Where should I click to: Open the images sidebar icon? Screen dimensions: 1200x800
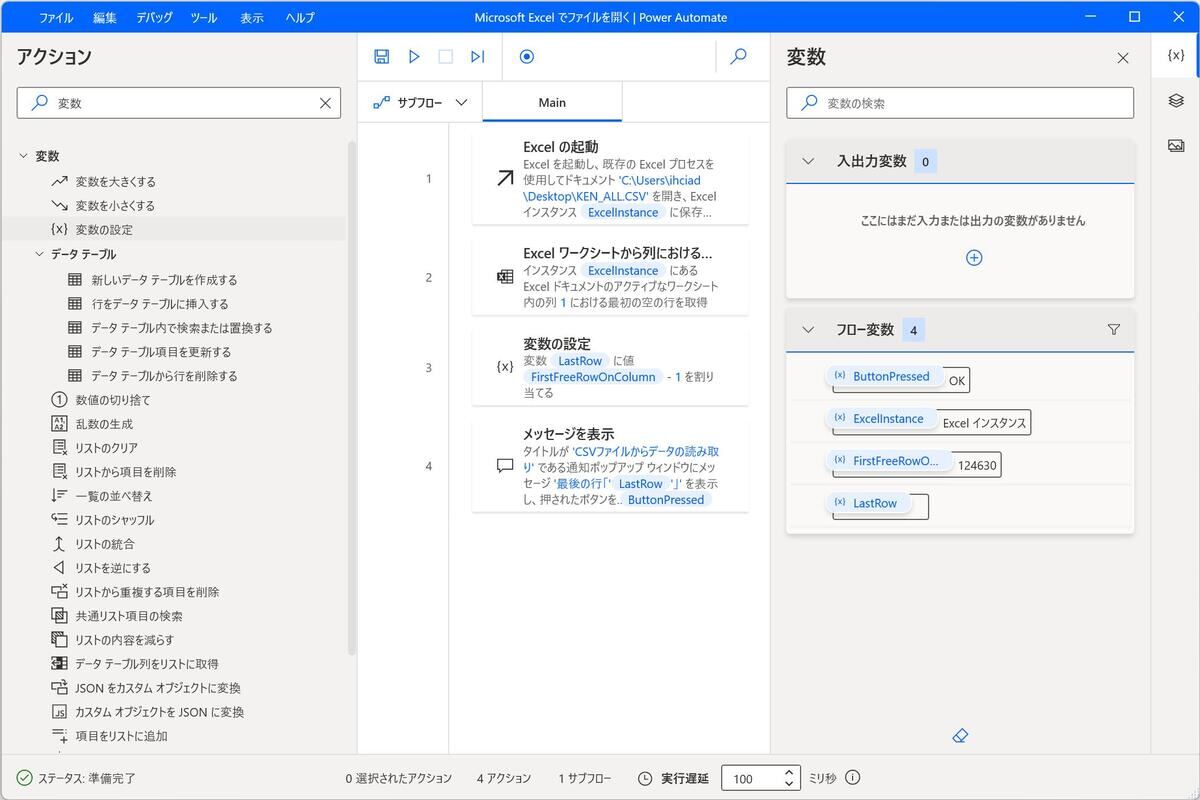pyautogui.click(x=1176, y=146)
